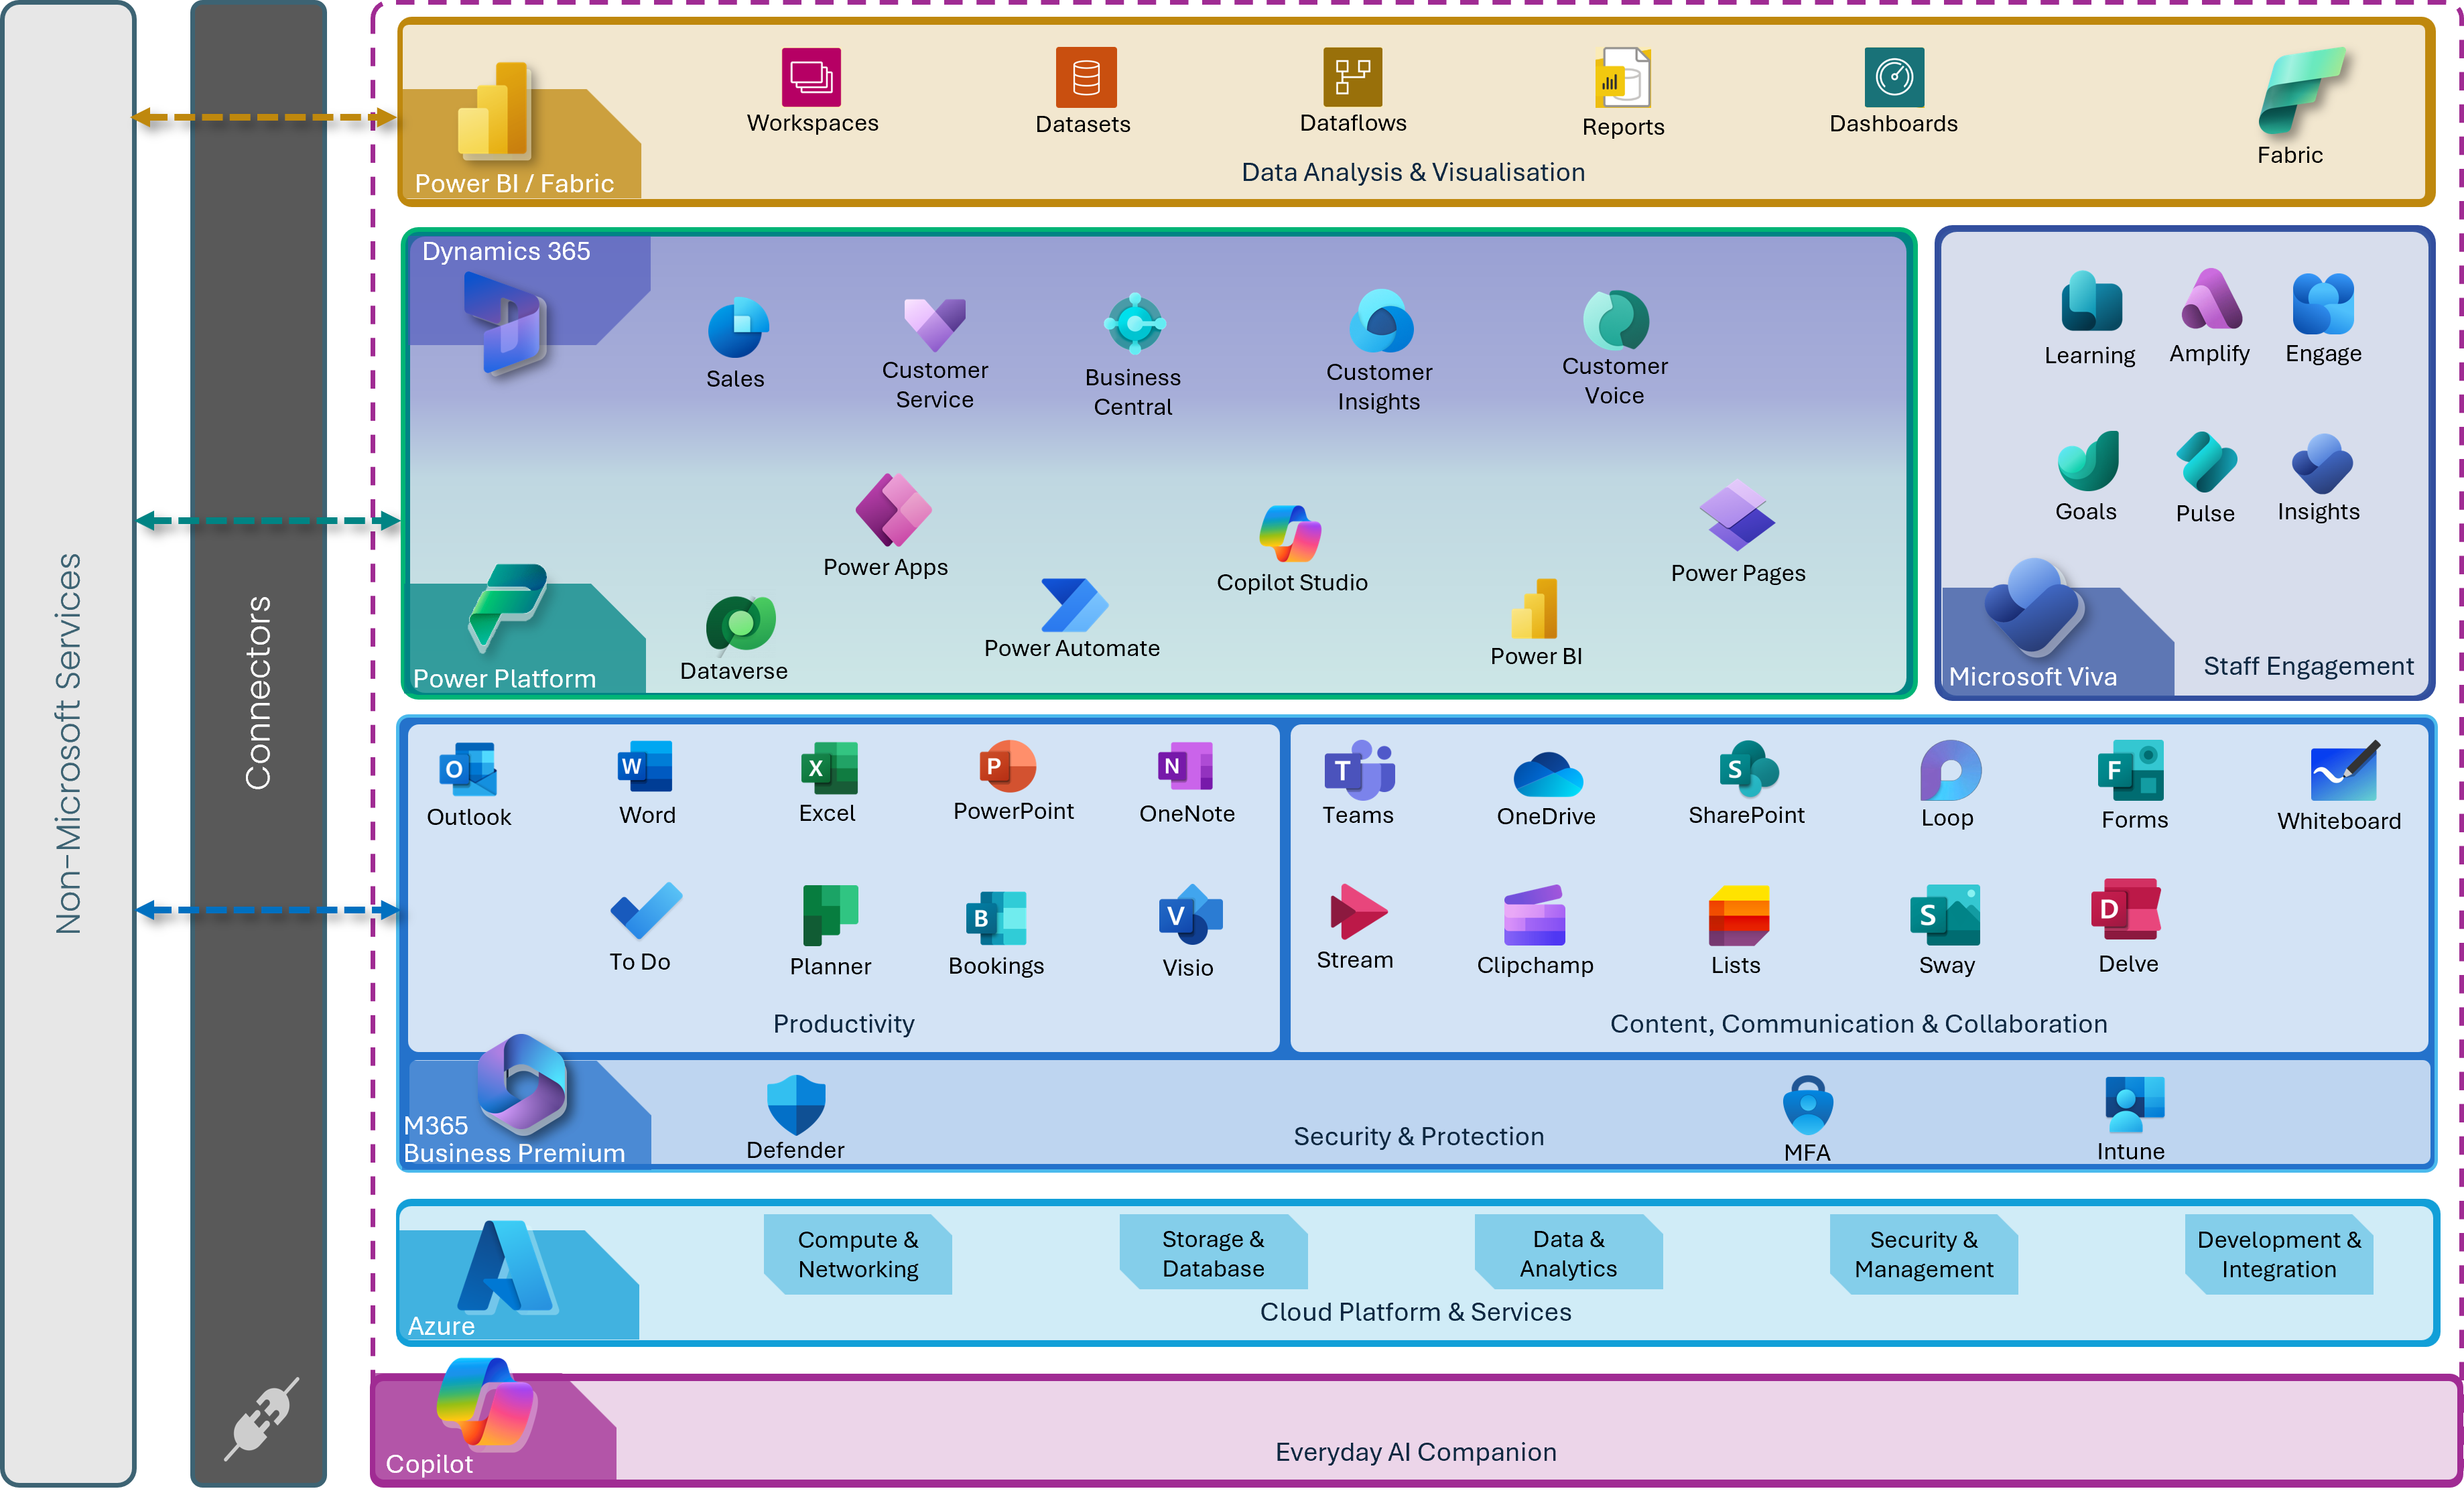Image resolution: width=2464 pixels, height=1497 pixels.
Task: Select the Defender shield icon
Action: (796, 1106)
